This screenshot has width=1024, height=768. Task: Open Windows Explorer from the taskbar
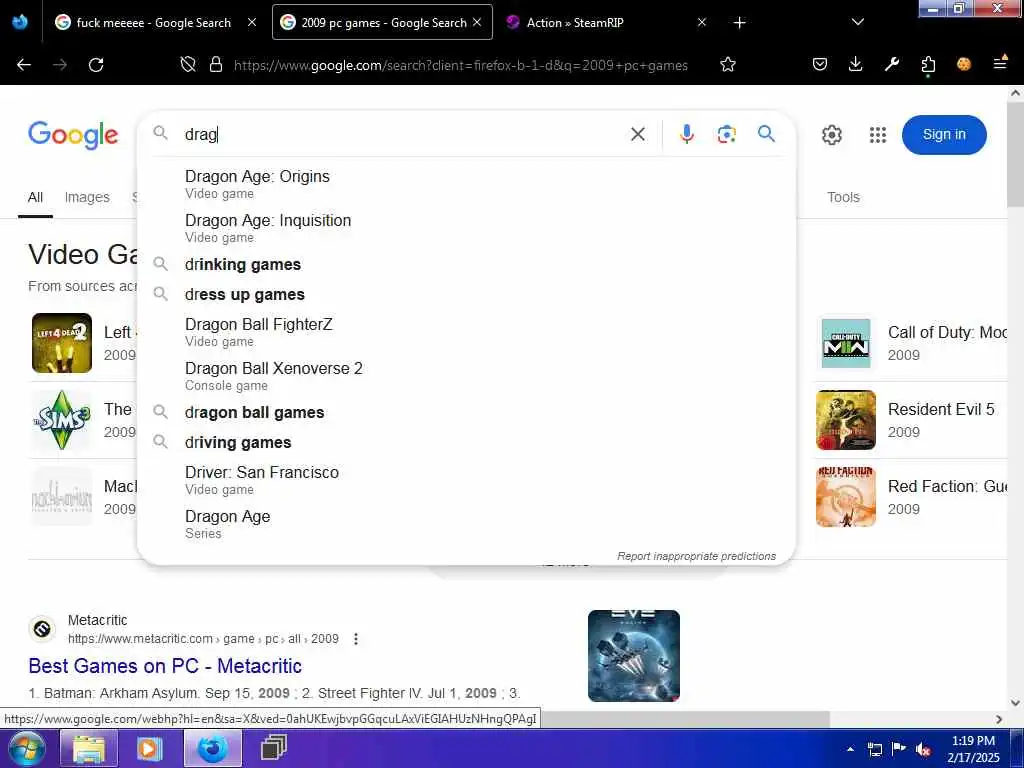[89, 748]
